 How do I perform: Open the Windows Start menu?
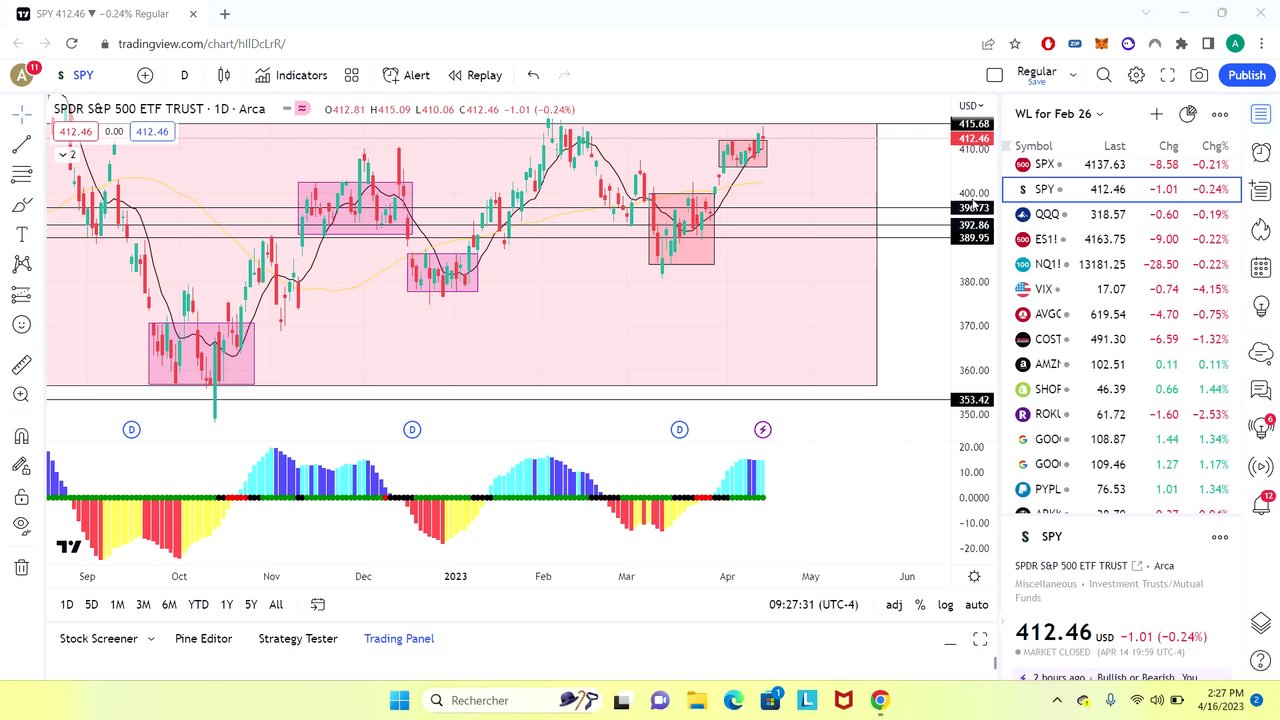399,700
